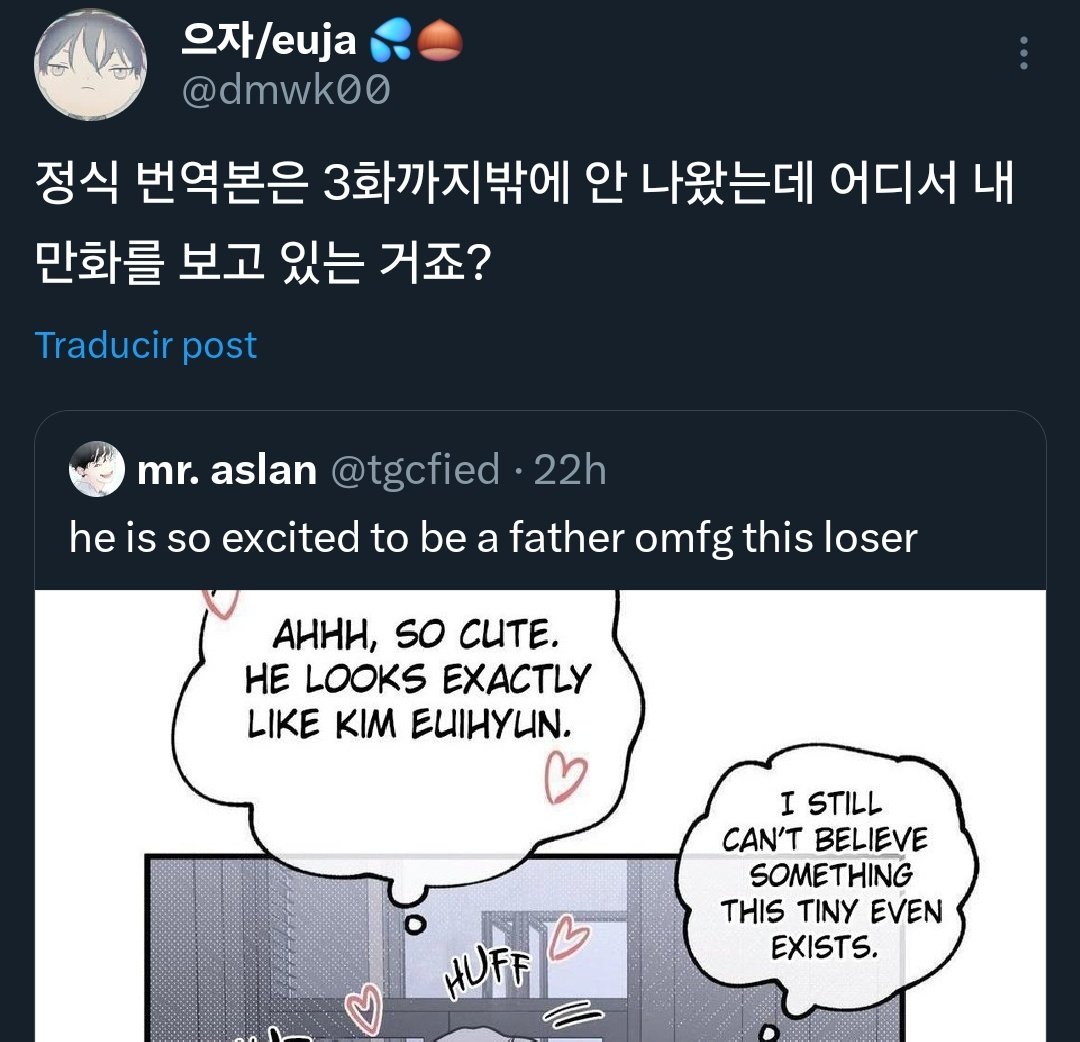Click the Traducir post link

(146, 345)
